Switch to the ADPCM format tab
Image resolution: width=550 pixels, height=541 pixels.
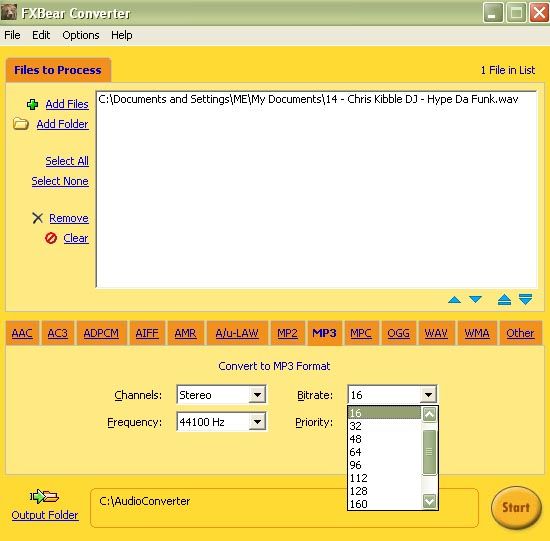[101, 333]
